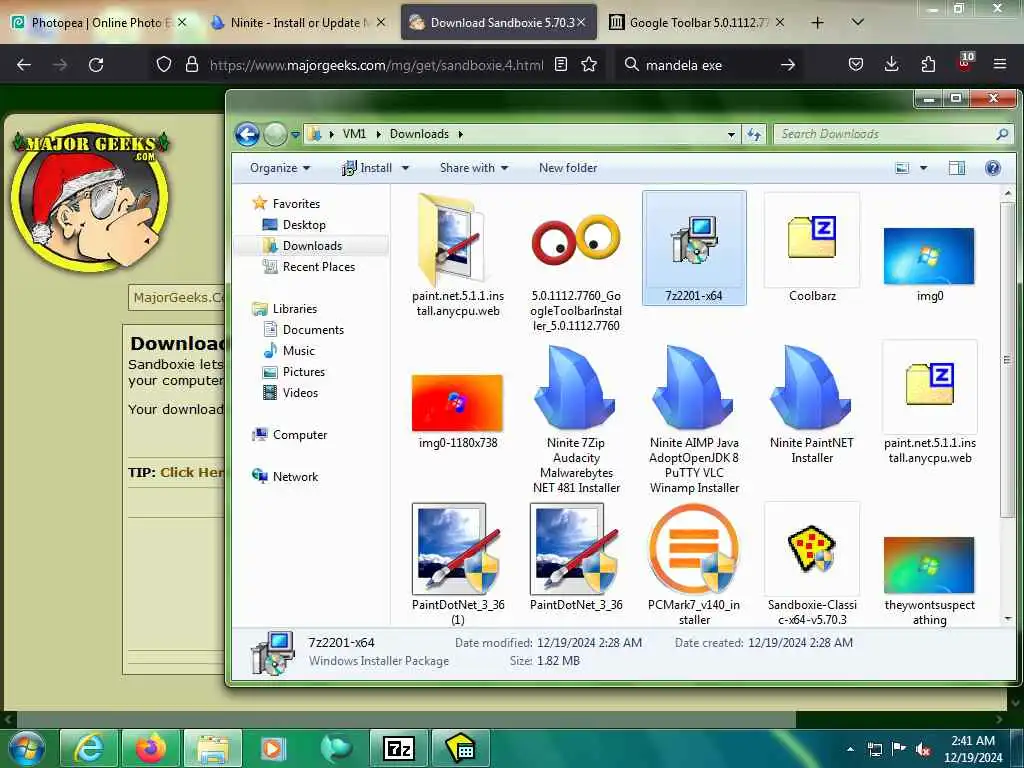Image resolution: width=1024 pixels, height=768 pixels.
Task: Open the Firefox application menu
Action: pyautogui.click(x=1000, y=65)
